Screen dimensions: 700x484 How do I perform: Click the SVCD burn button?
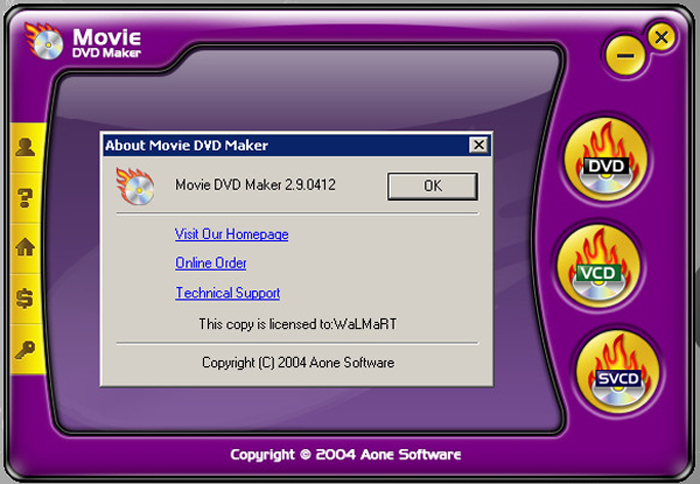(x=618, y=372)
